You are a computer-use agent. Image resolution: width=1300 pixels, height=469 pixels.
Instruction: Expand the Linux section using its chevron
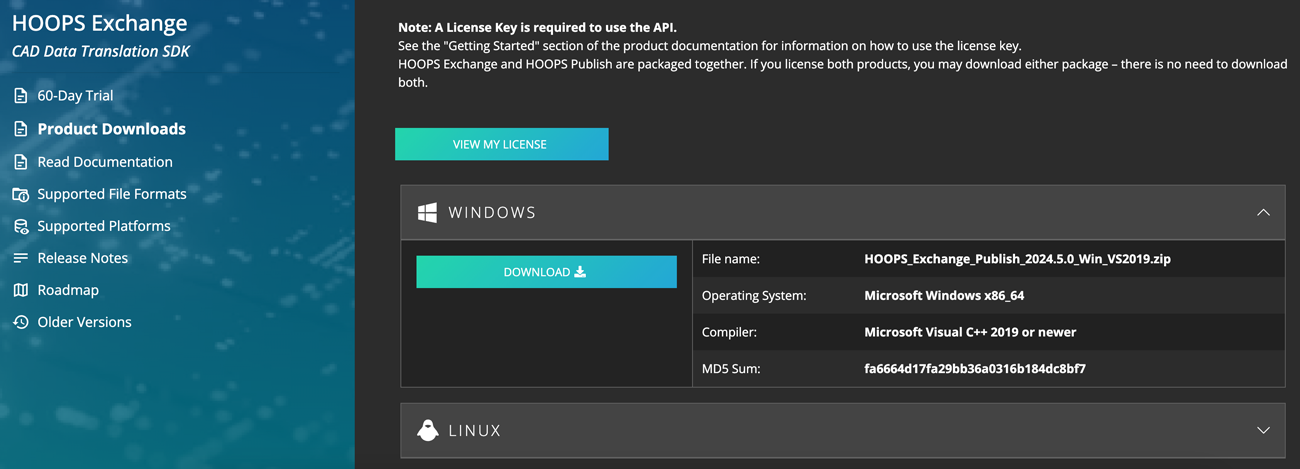coord(1263,430)
